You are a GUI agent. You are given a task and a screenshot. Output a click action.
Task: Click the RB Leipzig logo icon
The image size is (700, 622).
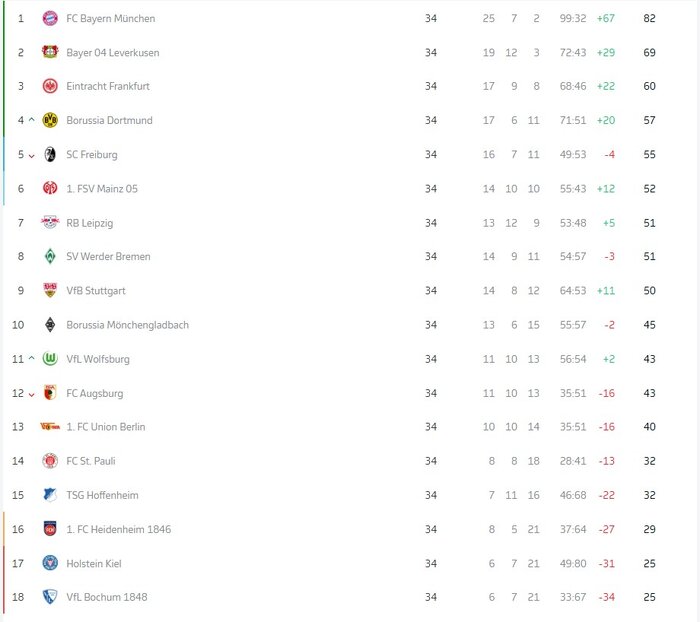[x=50, y=223]
